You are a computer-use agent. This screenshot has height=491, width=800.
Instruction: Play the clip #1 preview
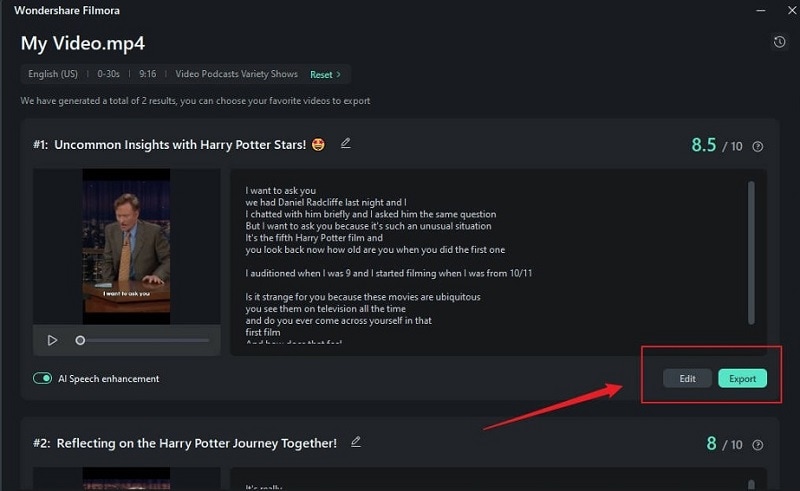point(52,340)
